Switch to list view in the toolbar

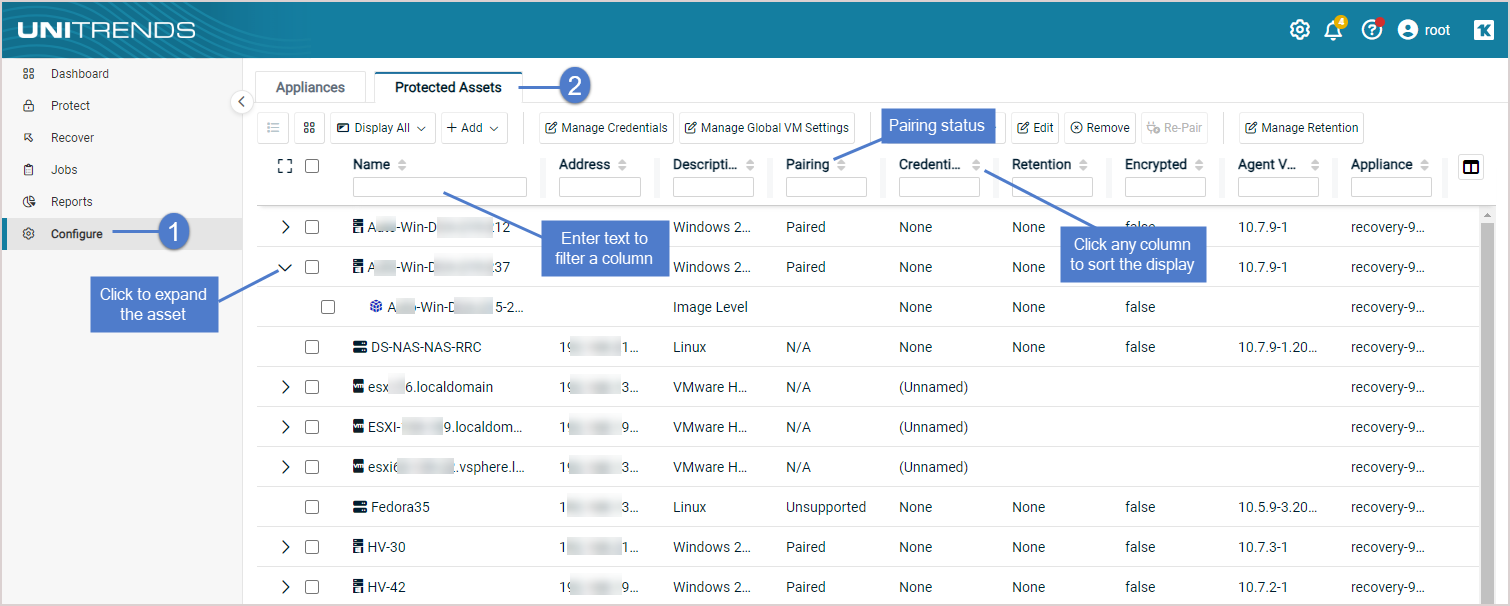pos(273,128)
